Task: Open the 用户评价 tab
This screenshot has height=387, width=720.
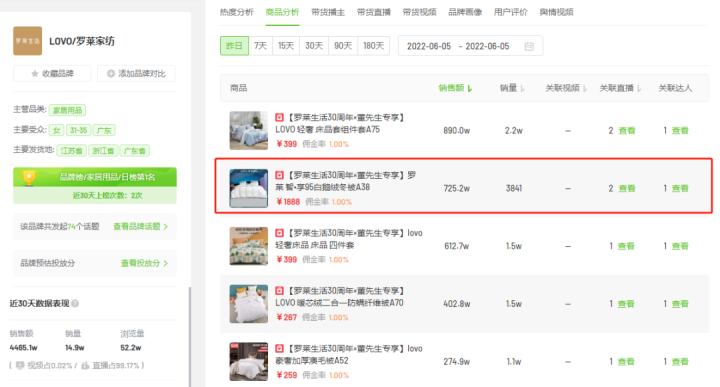Action: click(x=511, y=12)
